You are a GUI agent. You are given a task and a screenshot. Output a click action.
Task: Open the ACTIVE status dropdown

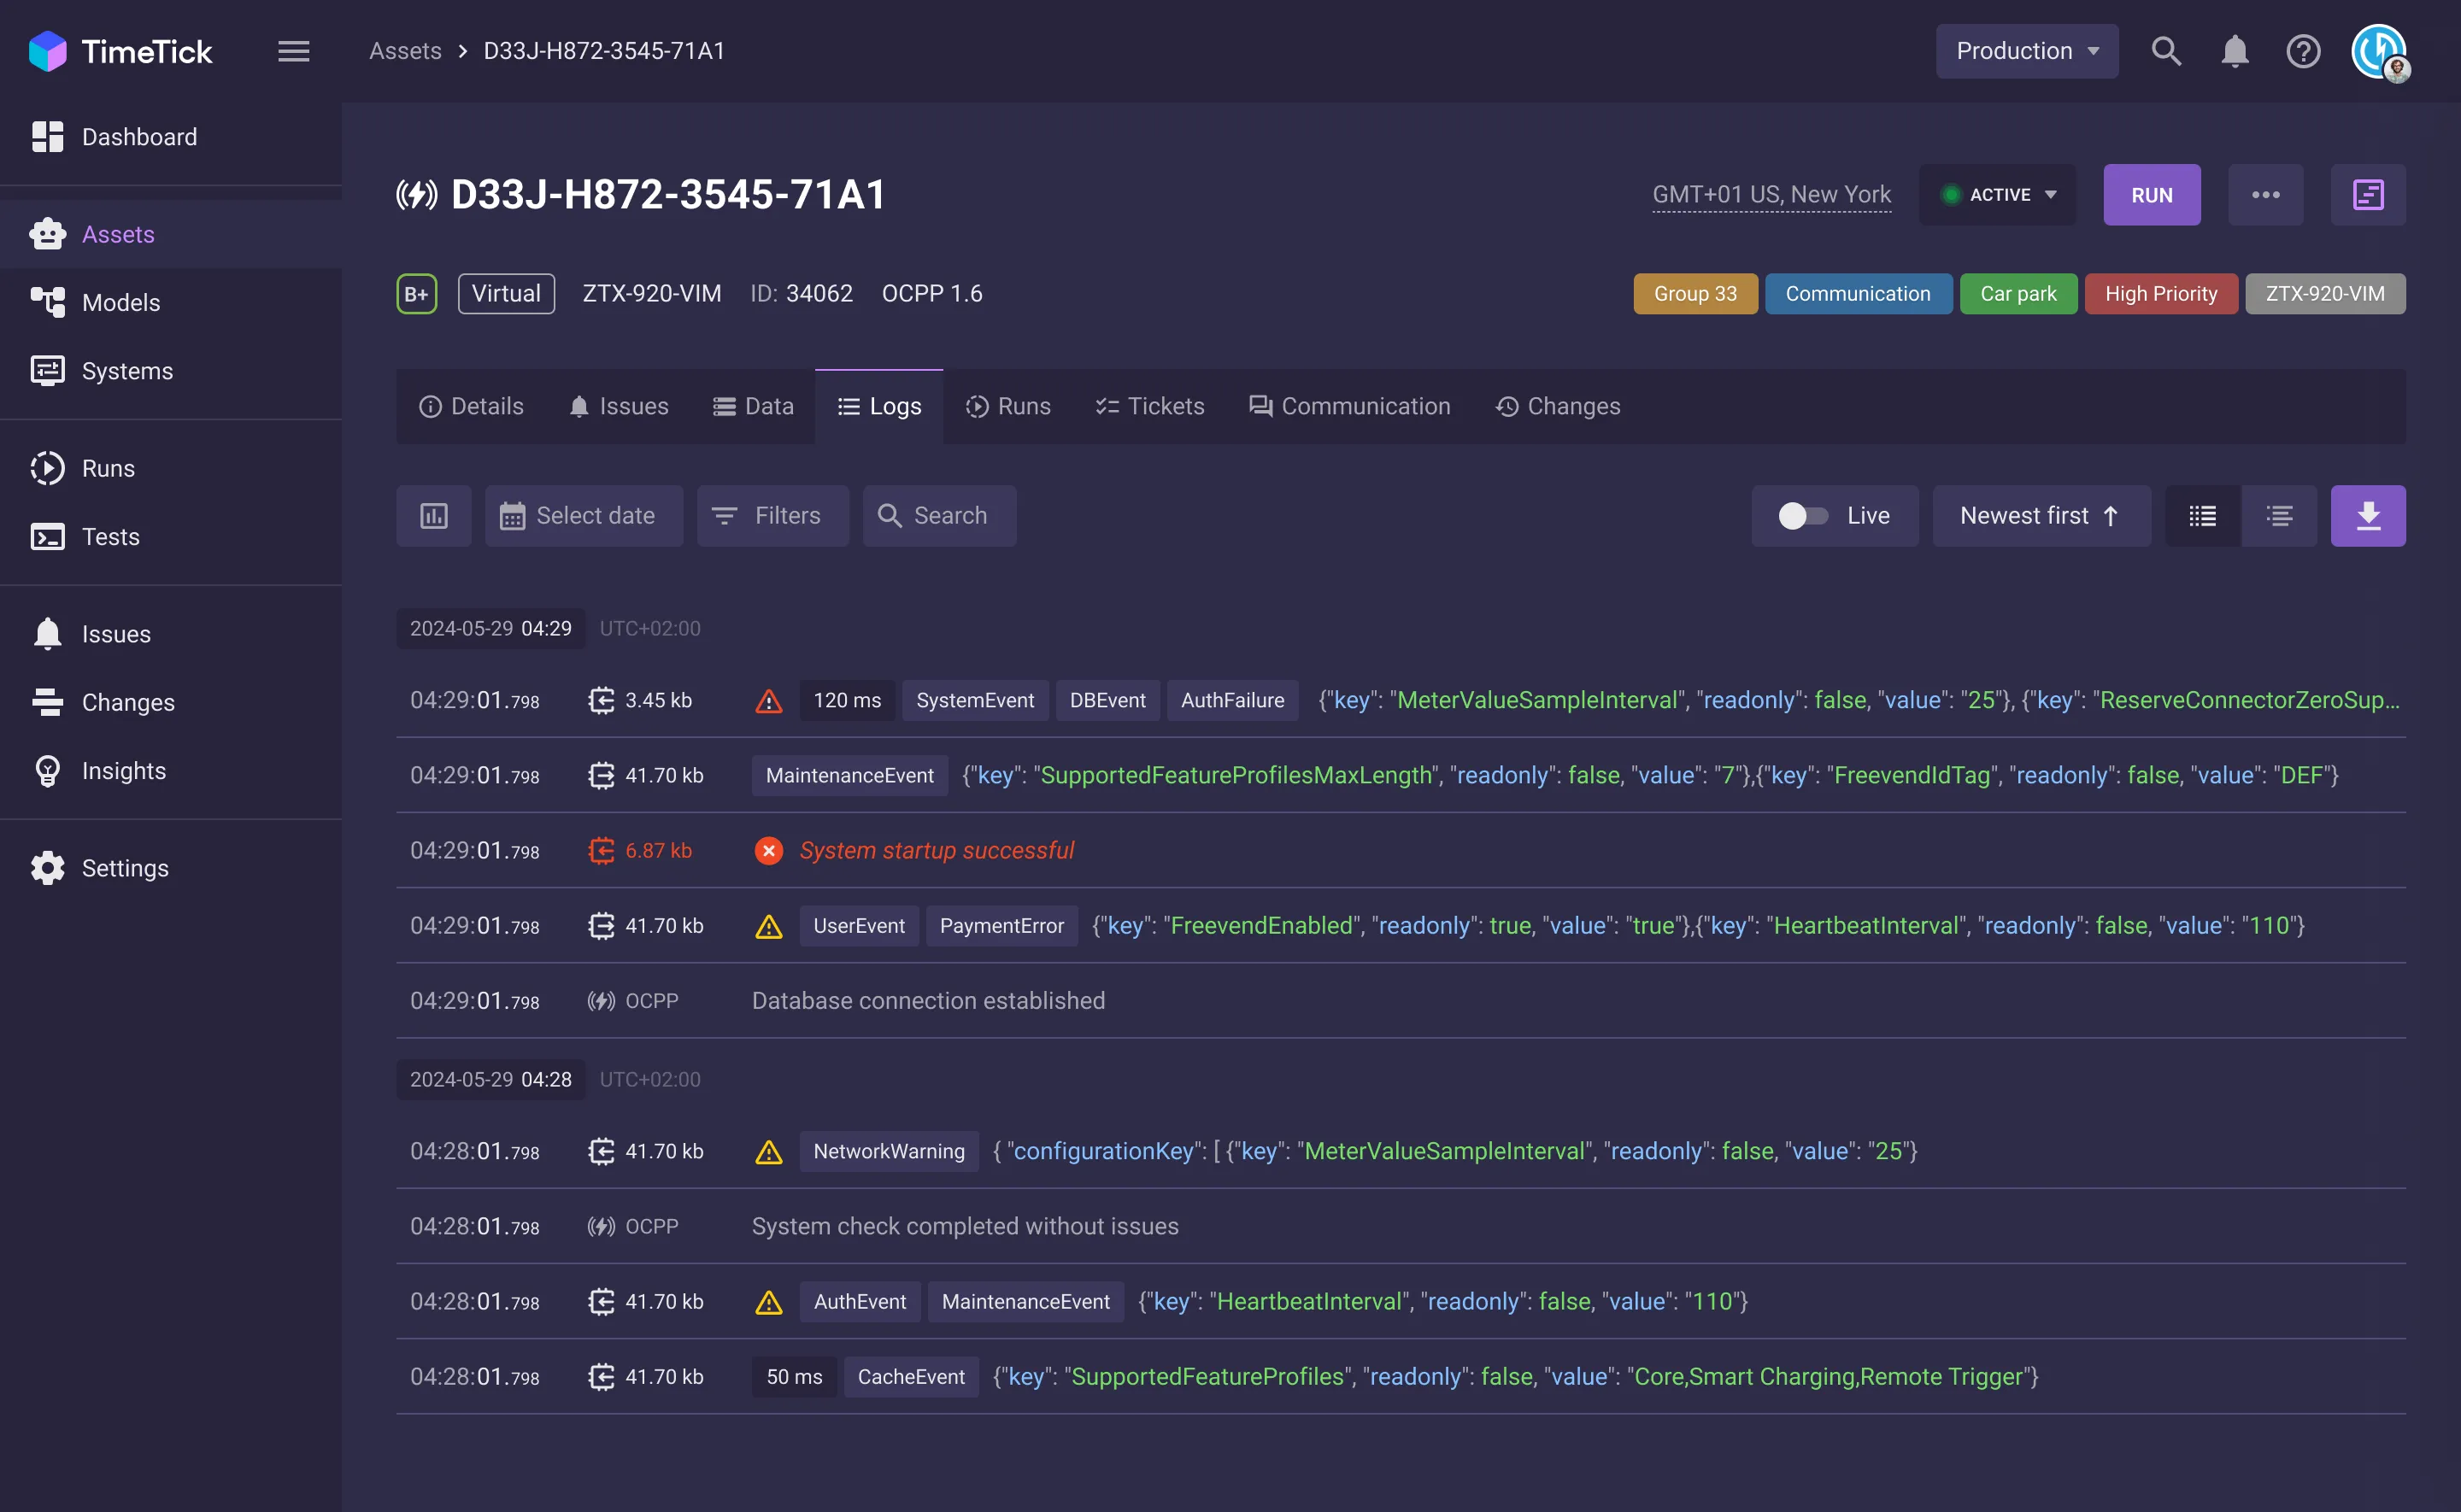point(1997,194)
